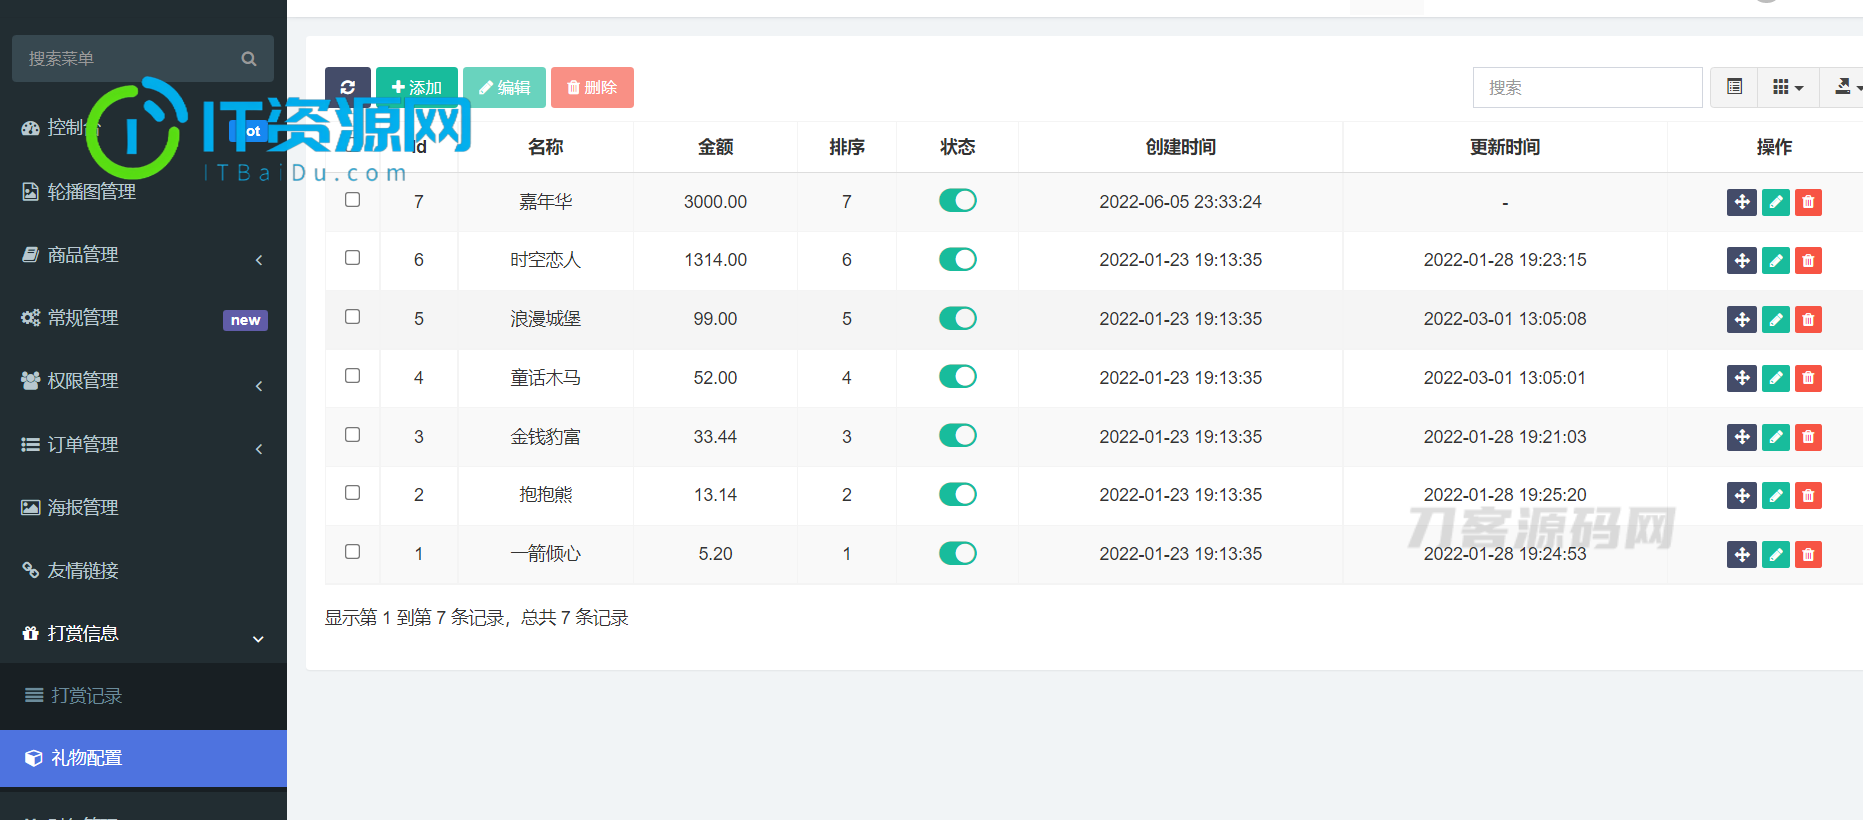
Task: Disable status switch for 浪漫城堡
Action: pos(957,318)
